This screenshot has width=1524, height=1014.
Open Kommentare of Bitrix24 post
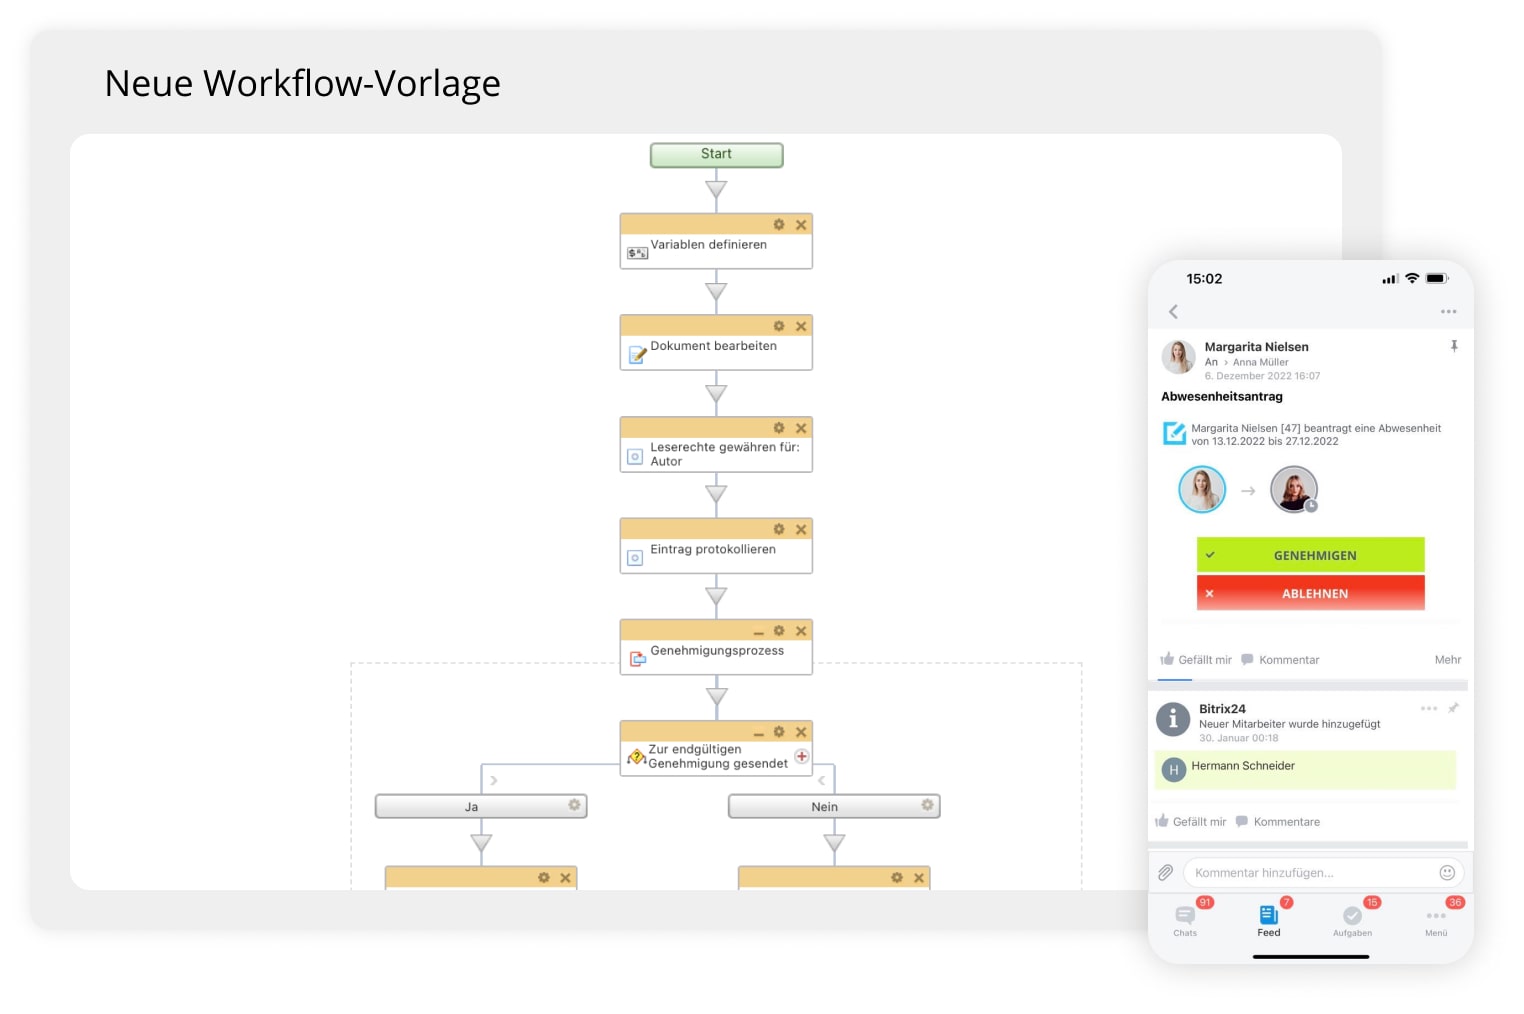1278,822
